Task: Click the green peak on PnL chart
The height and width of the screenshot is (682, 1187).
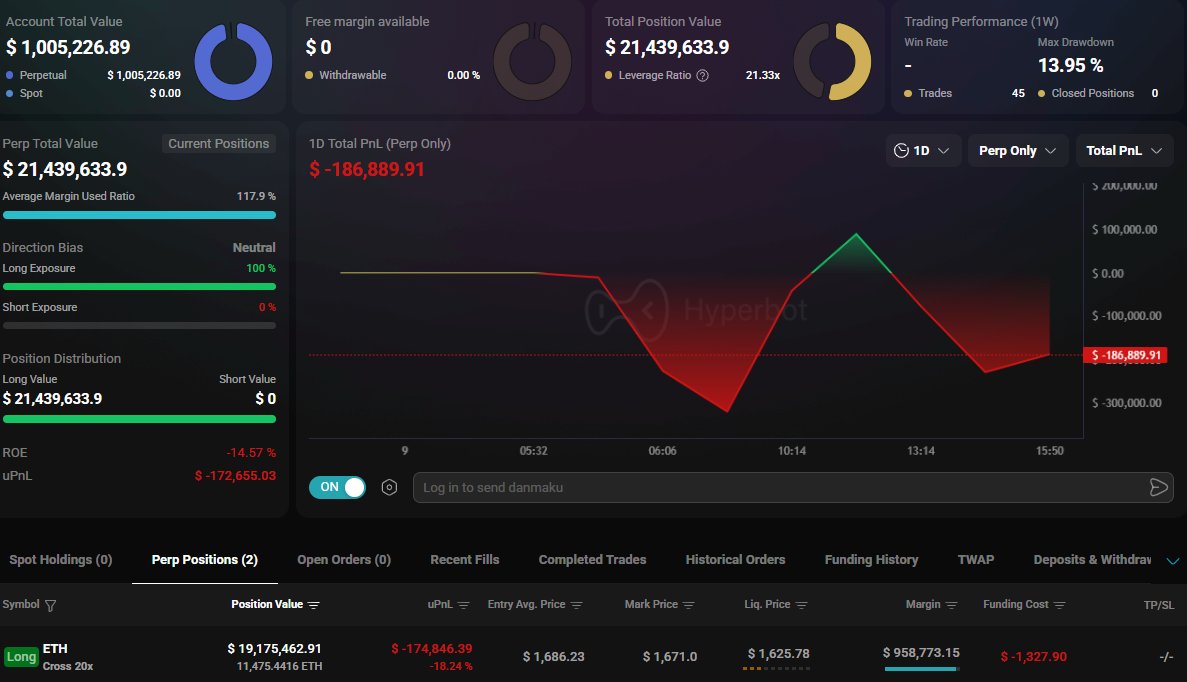Action: click(856, 235)
